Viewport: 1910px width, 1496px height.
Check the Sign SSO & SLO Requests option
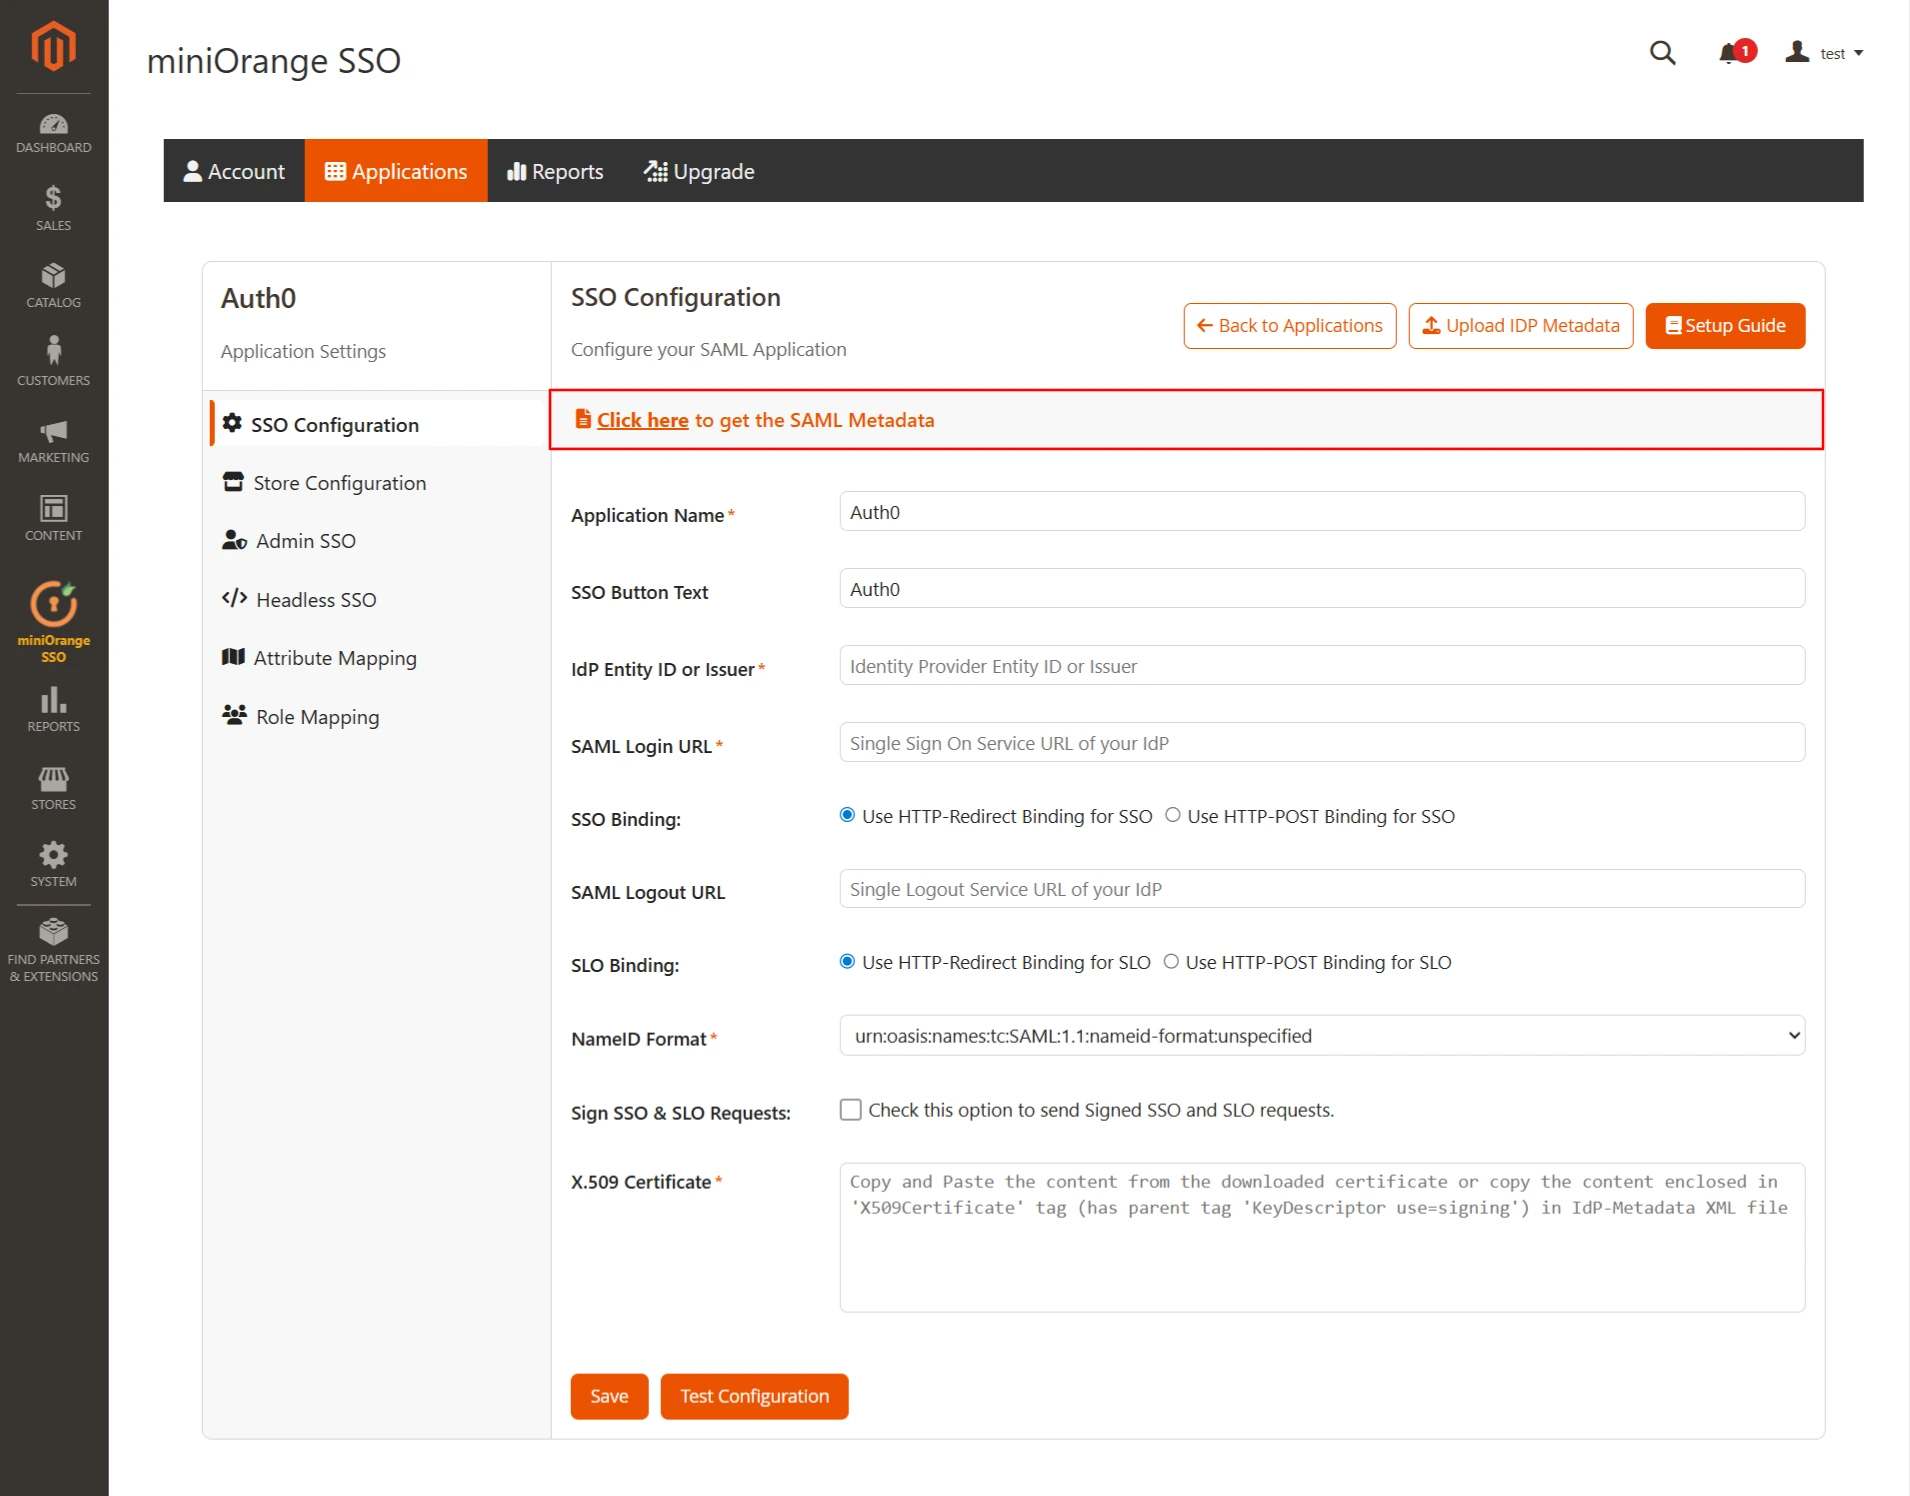(x=850, y=1109)
